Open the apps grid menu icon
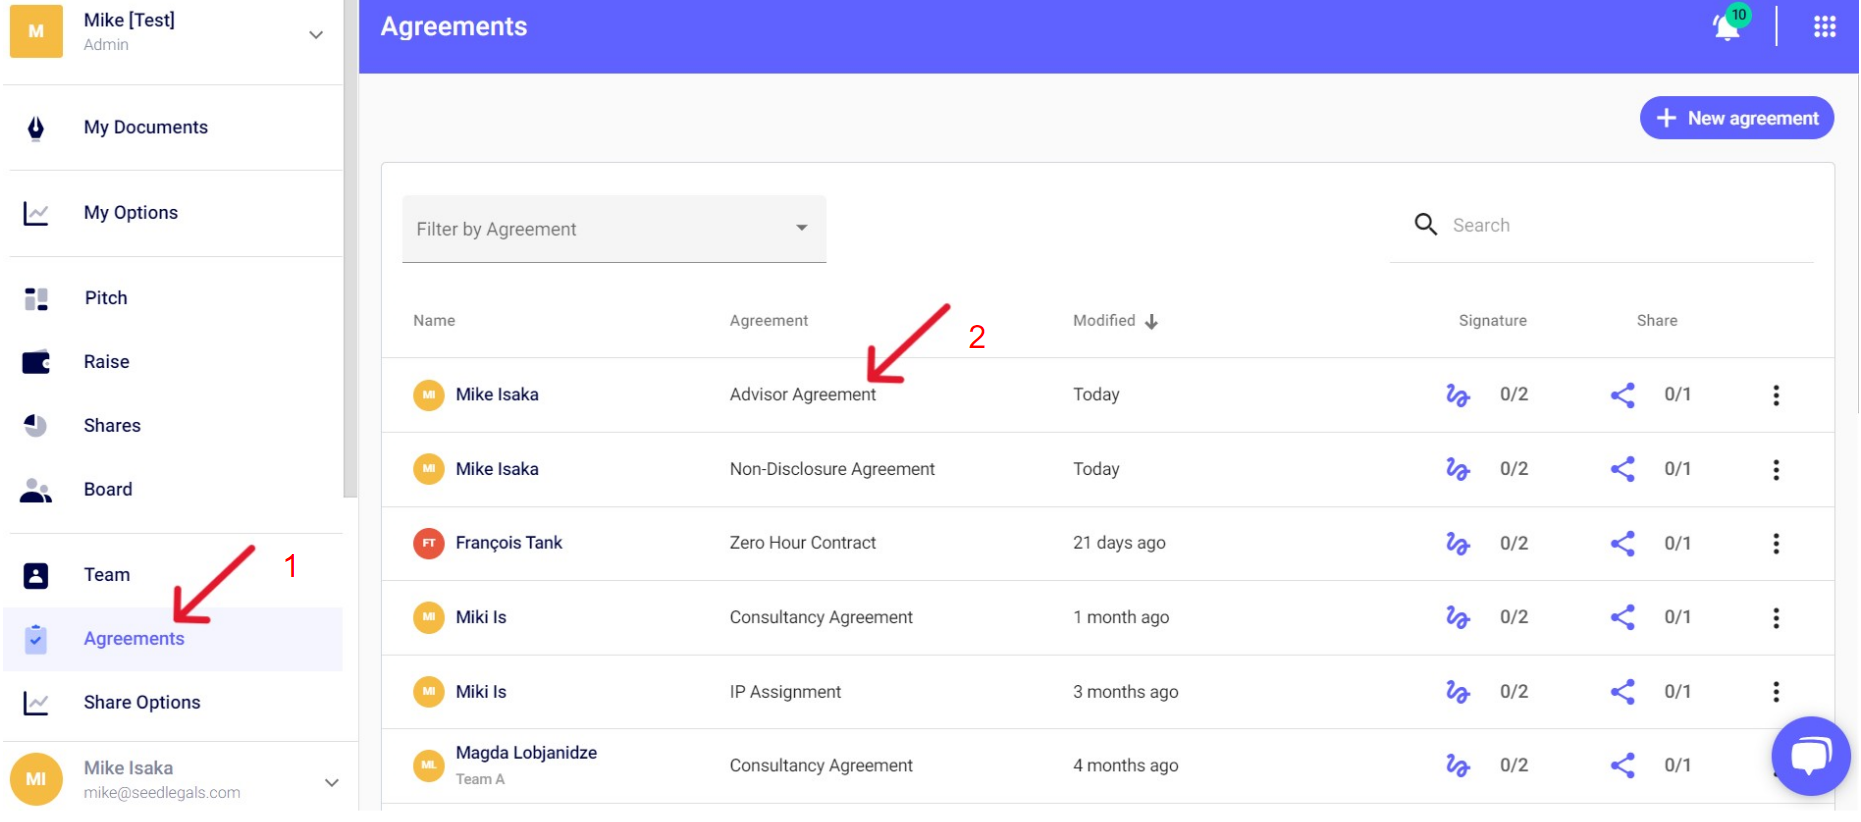1861x822 pixels. [x=1824, y=27]
